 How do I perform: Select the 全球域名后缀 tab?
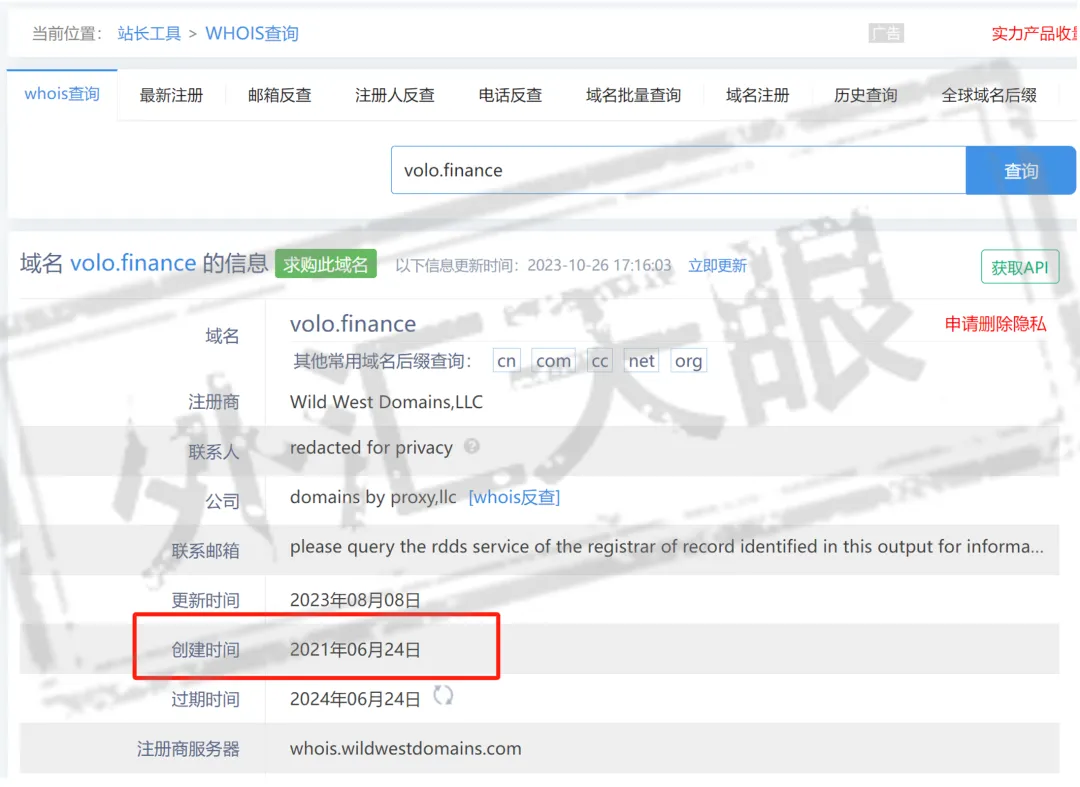click(x=989, y=95)
